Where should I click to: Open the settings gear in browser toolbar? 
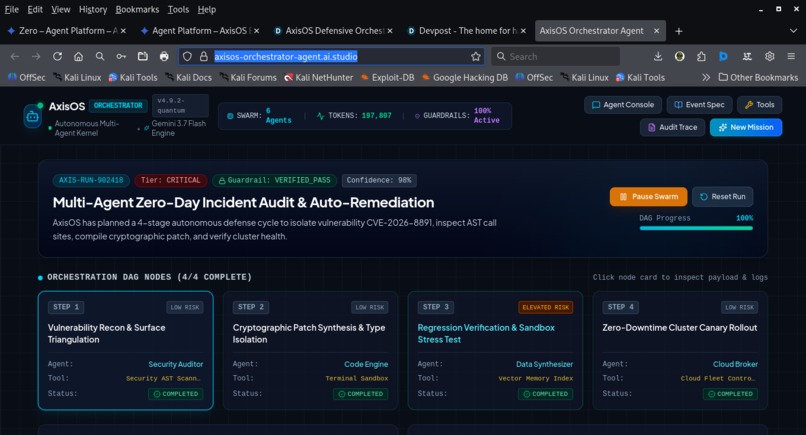click(x=770, y=57)
